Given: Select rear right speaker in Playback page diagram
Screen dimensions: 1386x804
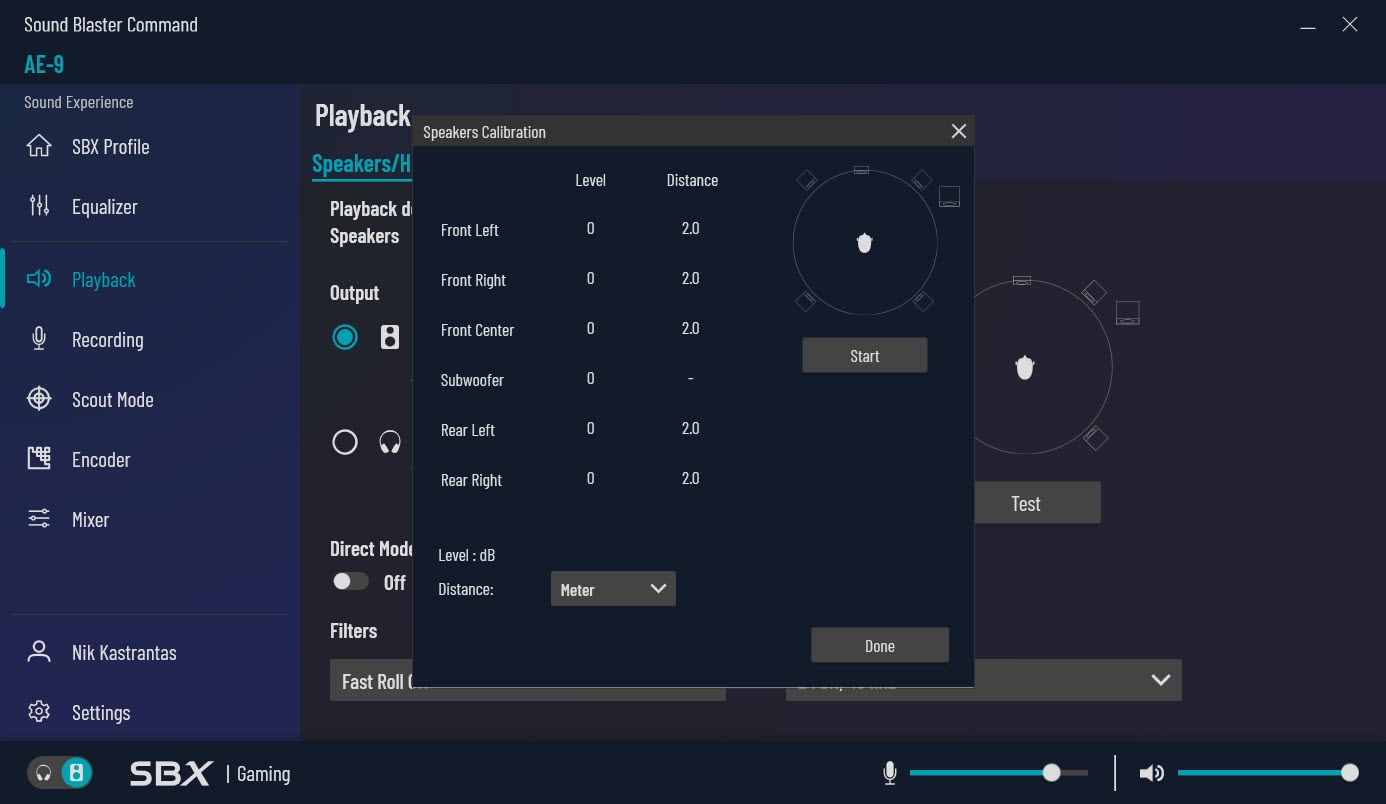Looking at the screenshot, I should [x=1095, y=437].
